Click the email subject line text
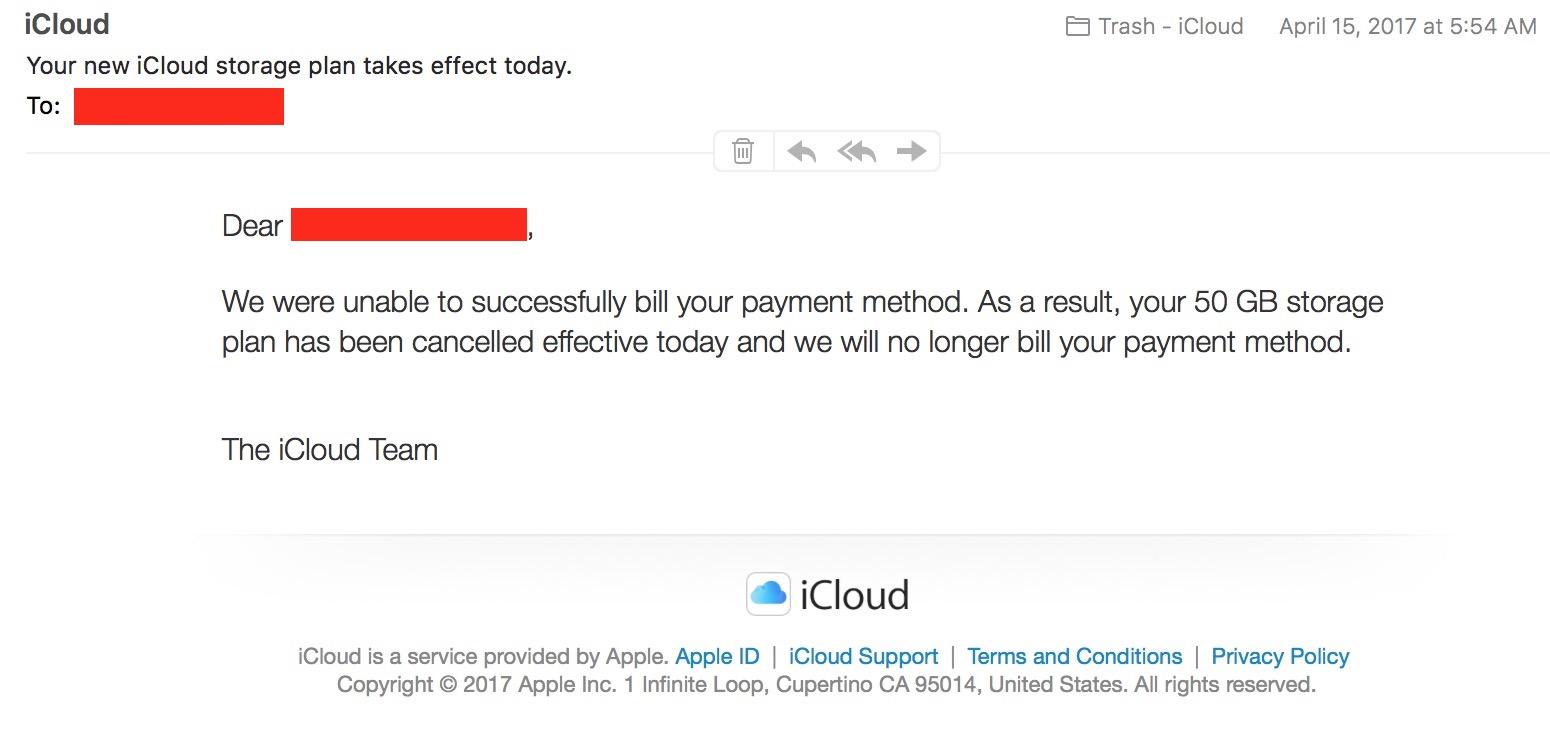 (299, 66)
